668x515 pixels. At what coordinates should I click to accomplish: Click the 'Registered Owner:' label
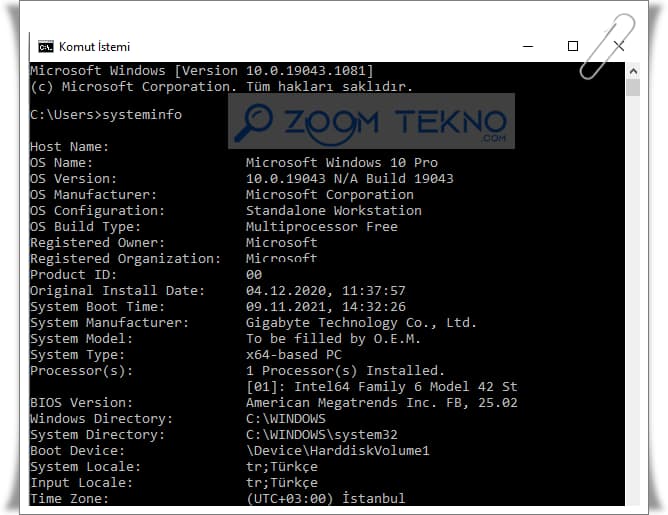click(97, 243)
